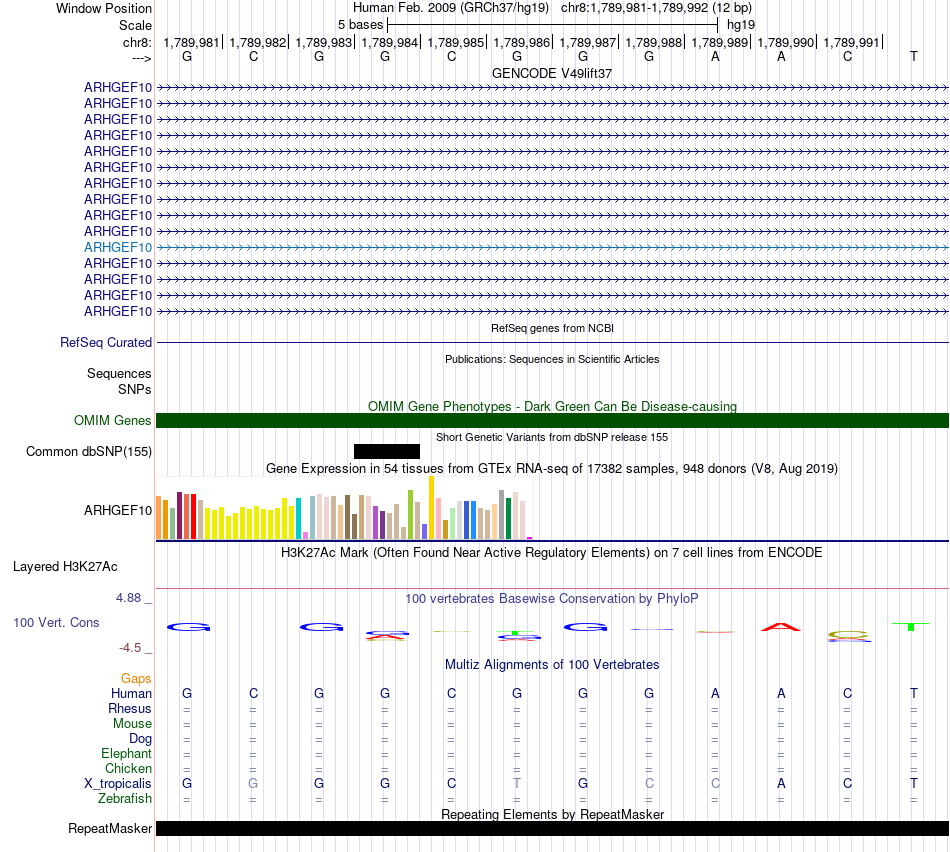Screen dimensions: 950x852
Task: Click the ARHGEF10 label beside the GTEx bar chart
Action: [x=118, y=510]
